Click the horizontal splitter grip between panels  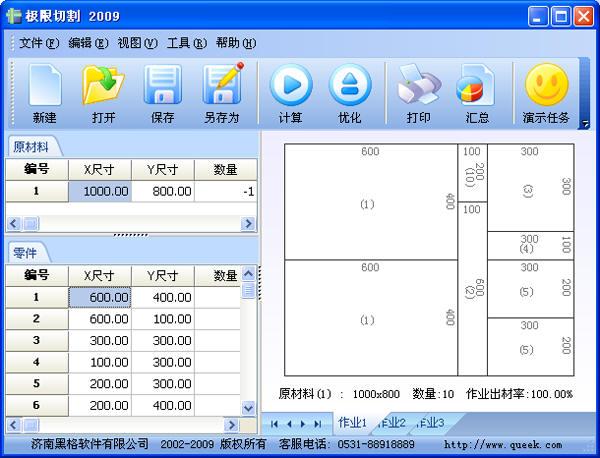click(x=130, y=235)
